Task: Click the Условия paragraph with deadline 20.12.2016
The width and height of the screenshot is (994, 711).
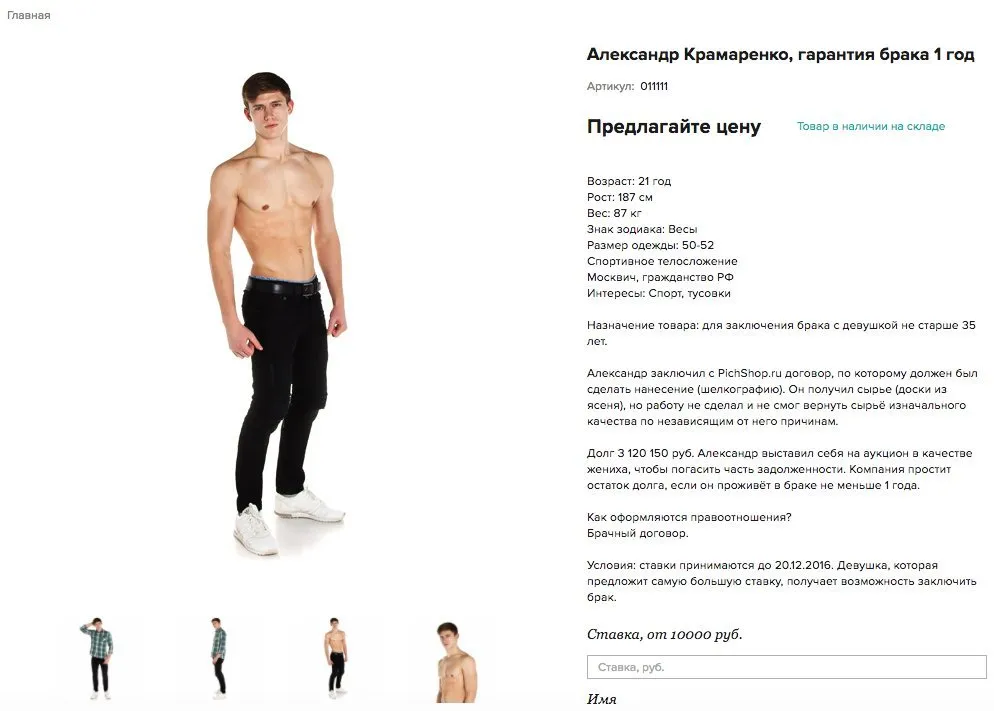Action: tap(782, 581)
